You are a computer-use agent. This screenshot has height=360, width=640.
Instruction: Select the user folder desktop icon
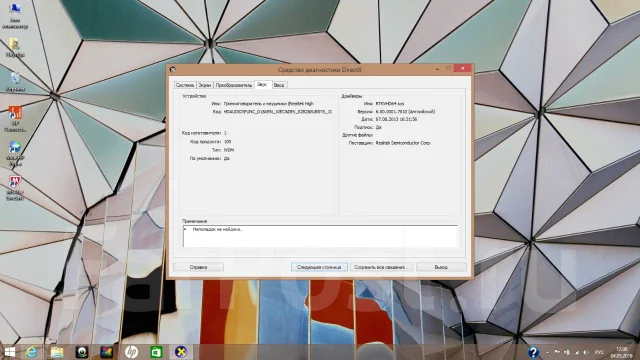[15, 48]
